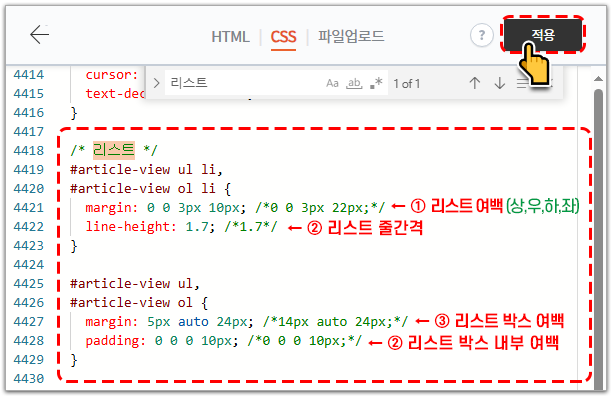Screen dimensions: 612x396
Task: Click the #article-view ul, selector
Action: 135,284
